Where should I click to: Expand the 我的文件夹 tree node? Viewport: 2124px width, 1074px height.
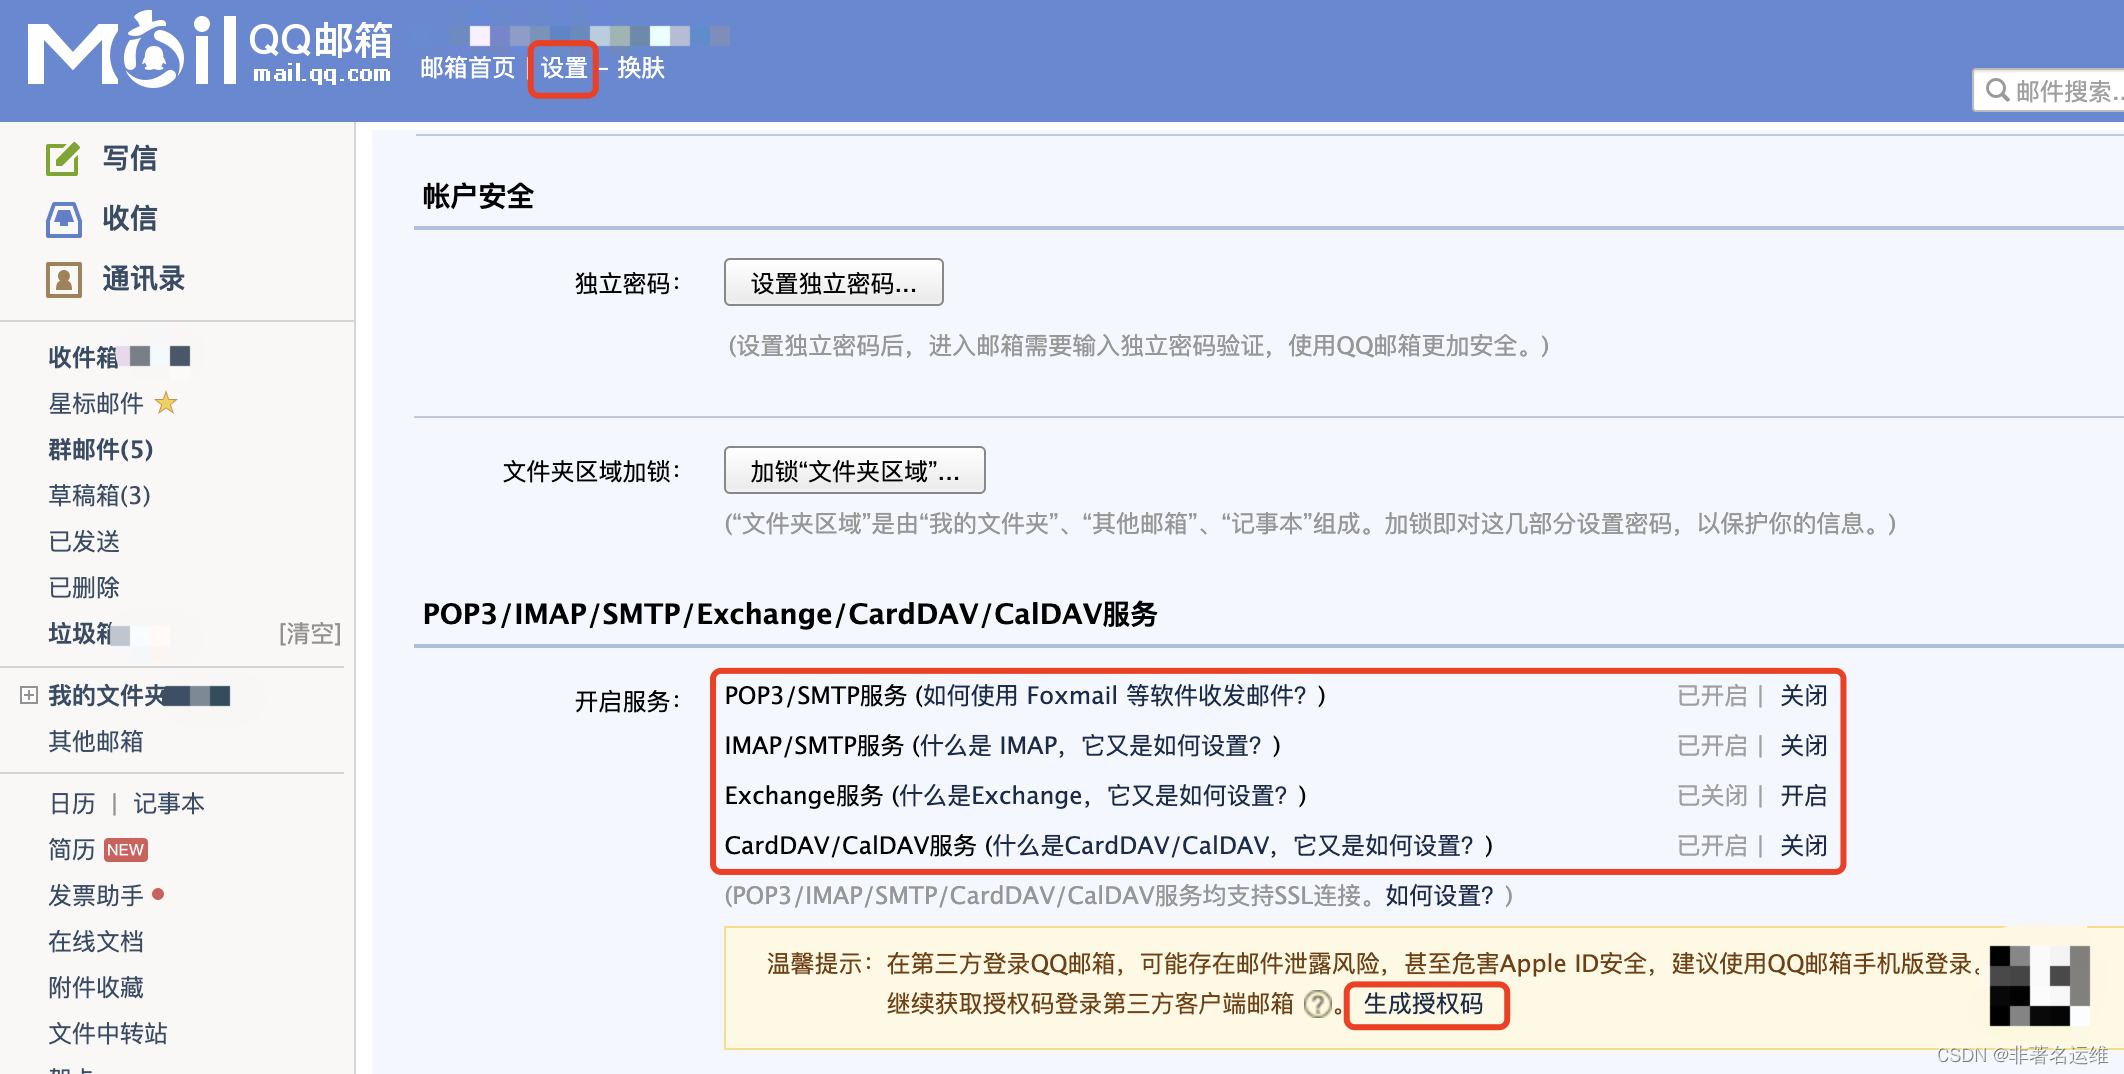(x=29, y=695)
